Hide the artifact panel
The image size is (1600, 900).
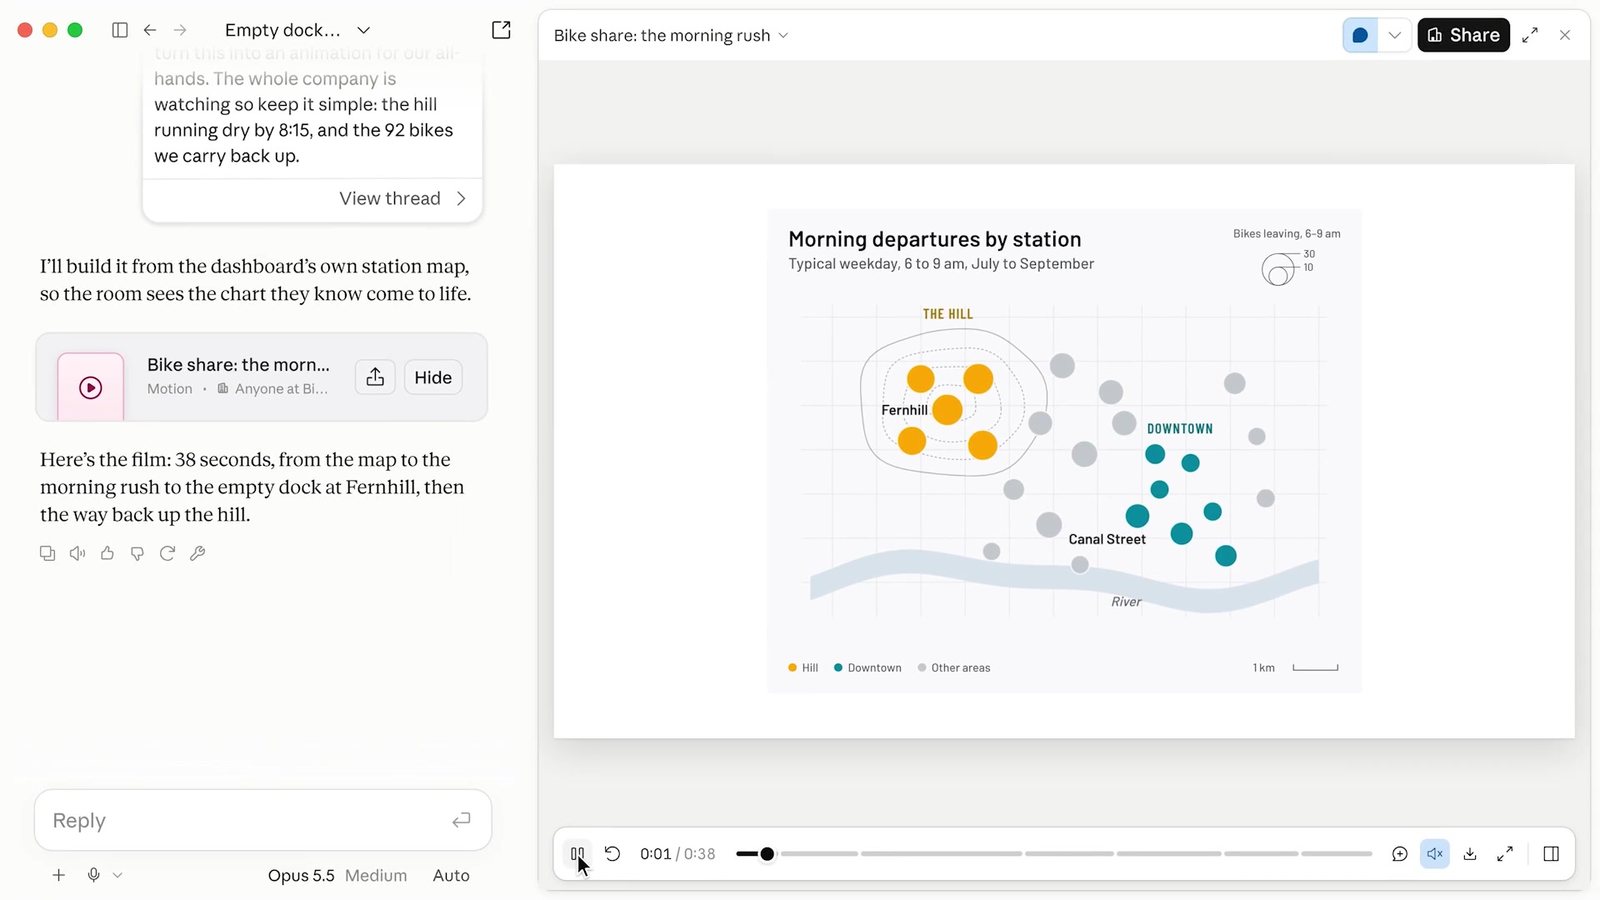[433, 377]
